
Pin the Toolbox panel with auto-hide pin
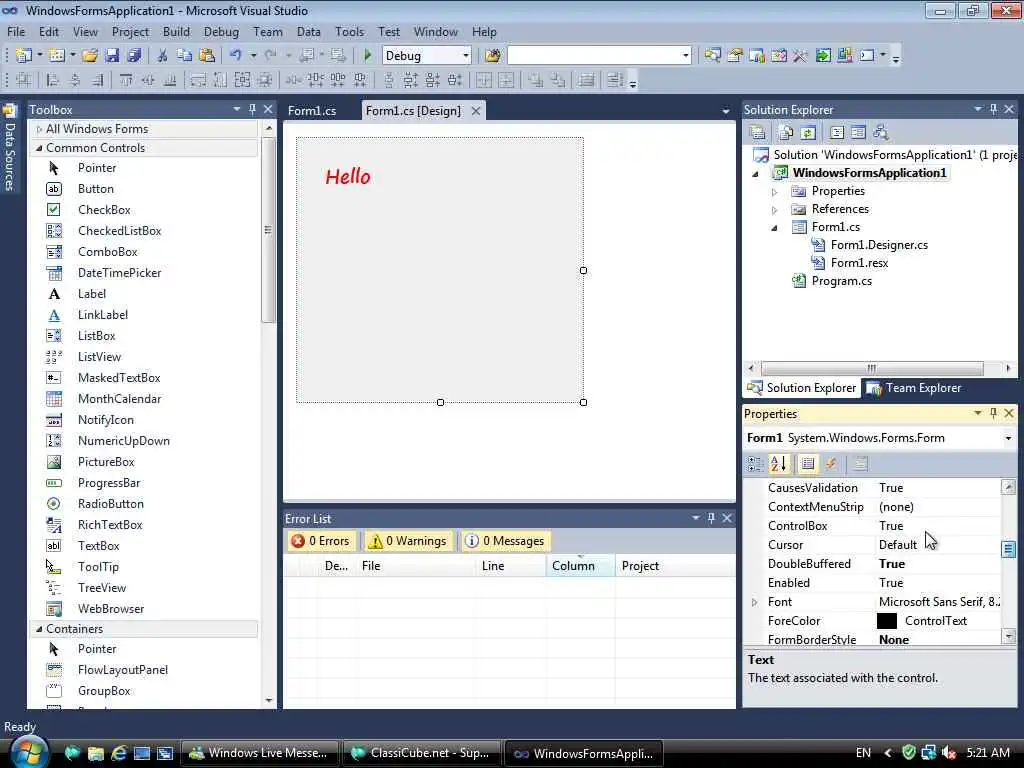(252, 109)
